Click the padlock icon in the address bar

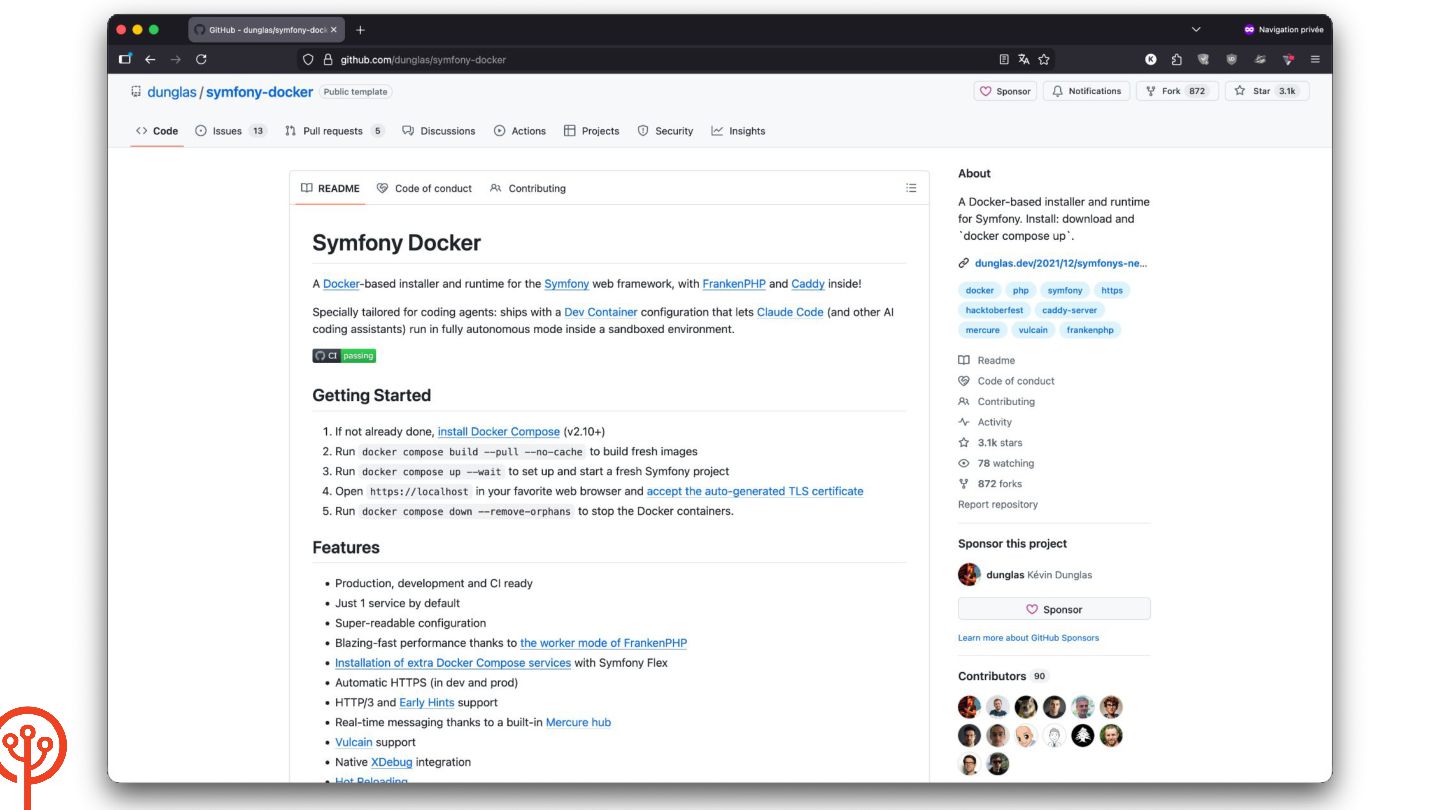tap(327, 59)
